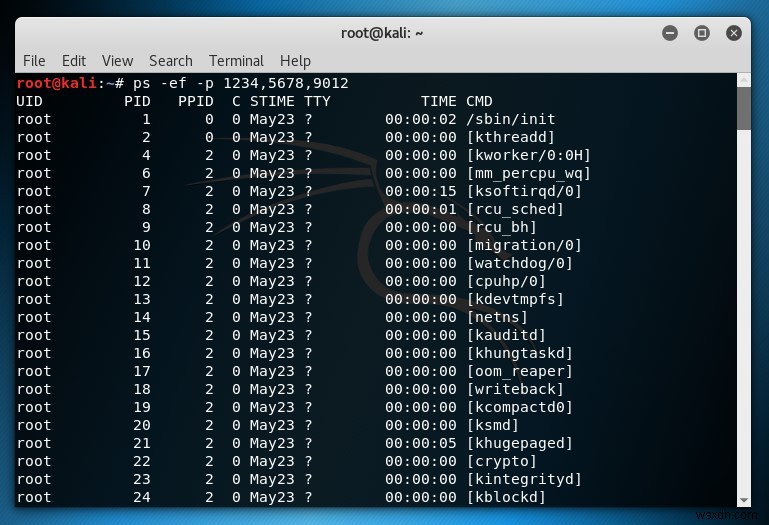Minimize the root@kali terminal window
Image resolution: width=769 pixels, height=525 pixels.
pos(670,33)
